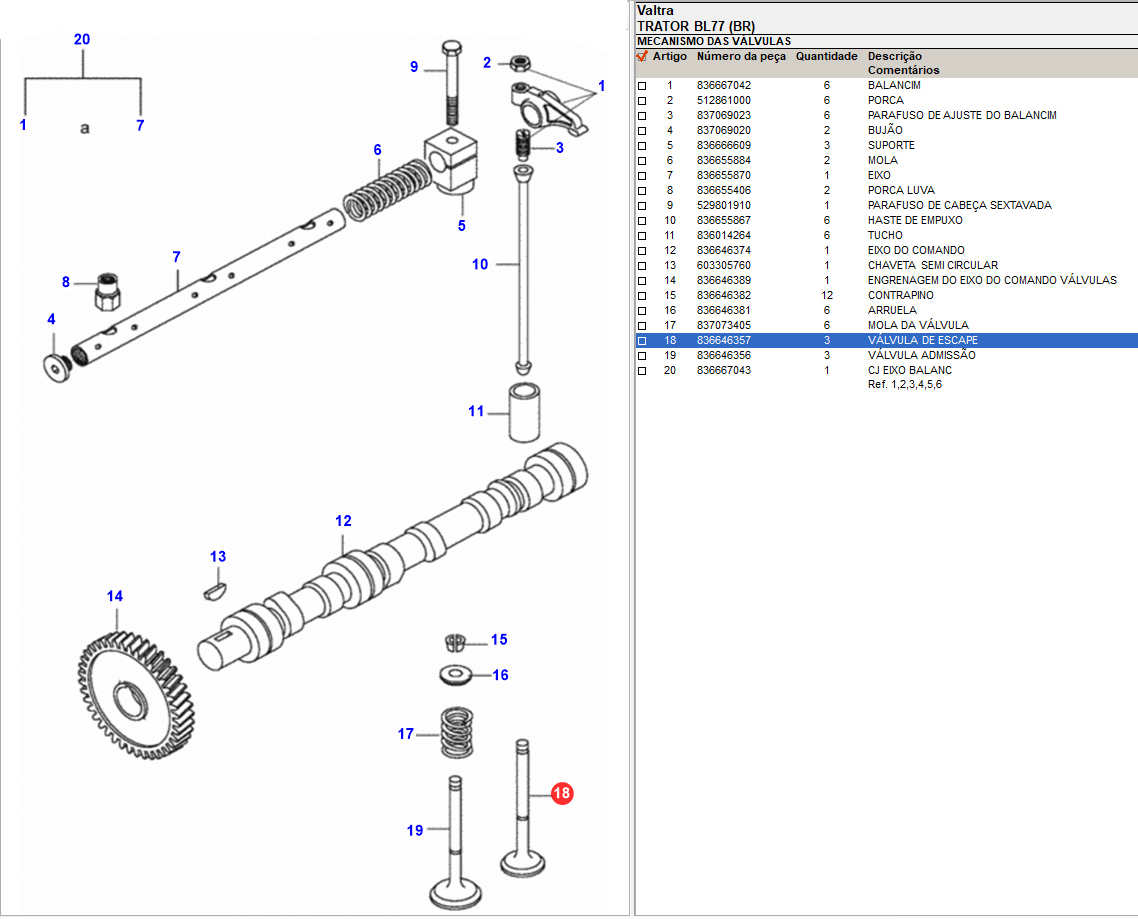Click the Artigo column header
Screen dimensions: 1138x919
tap(669, 57)
